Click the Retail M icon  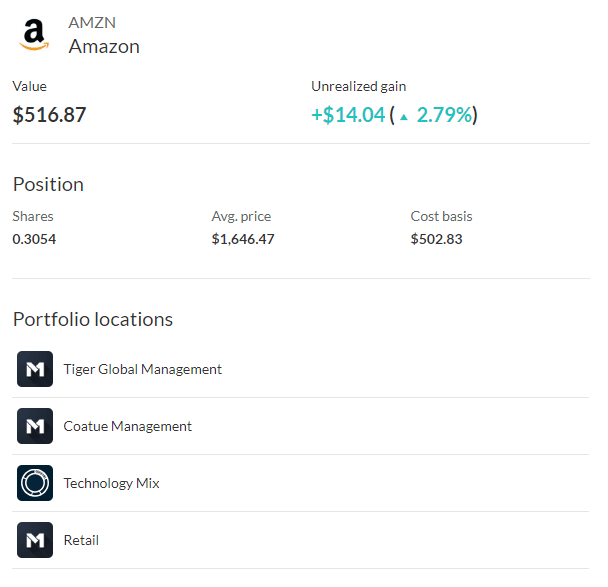point(35,540)
